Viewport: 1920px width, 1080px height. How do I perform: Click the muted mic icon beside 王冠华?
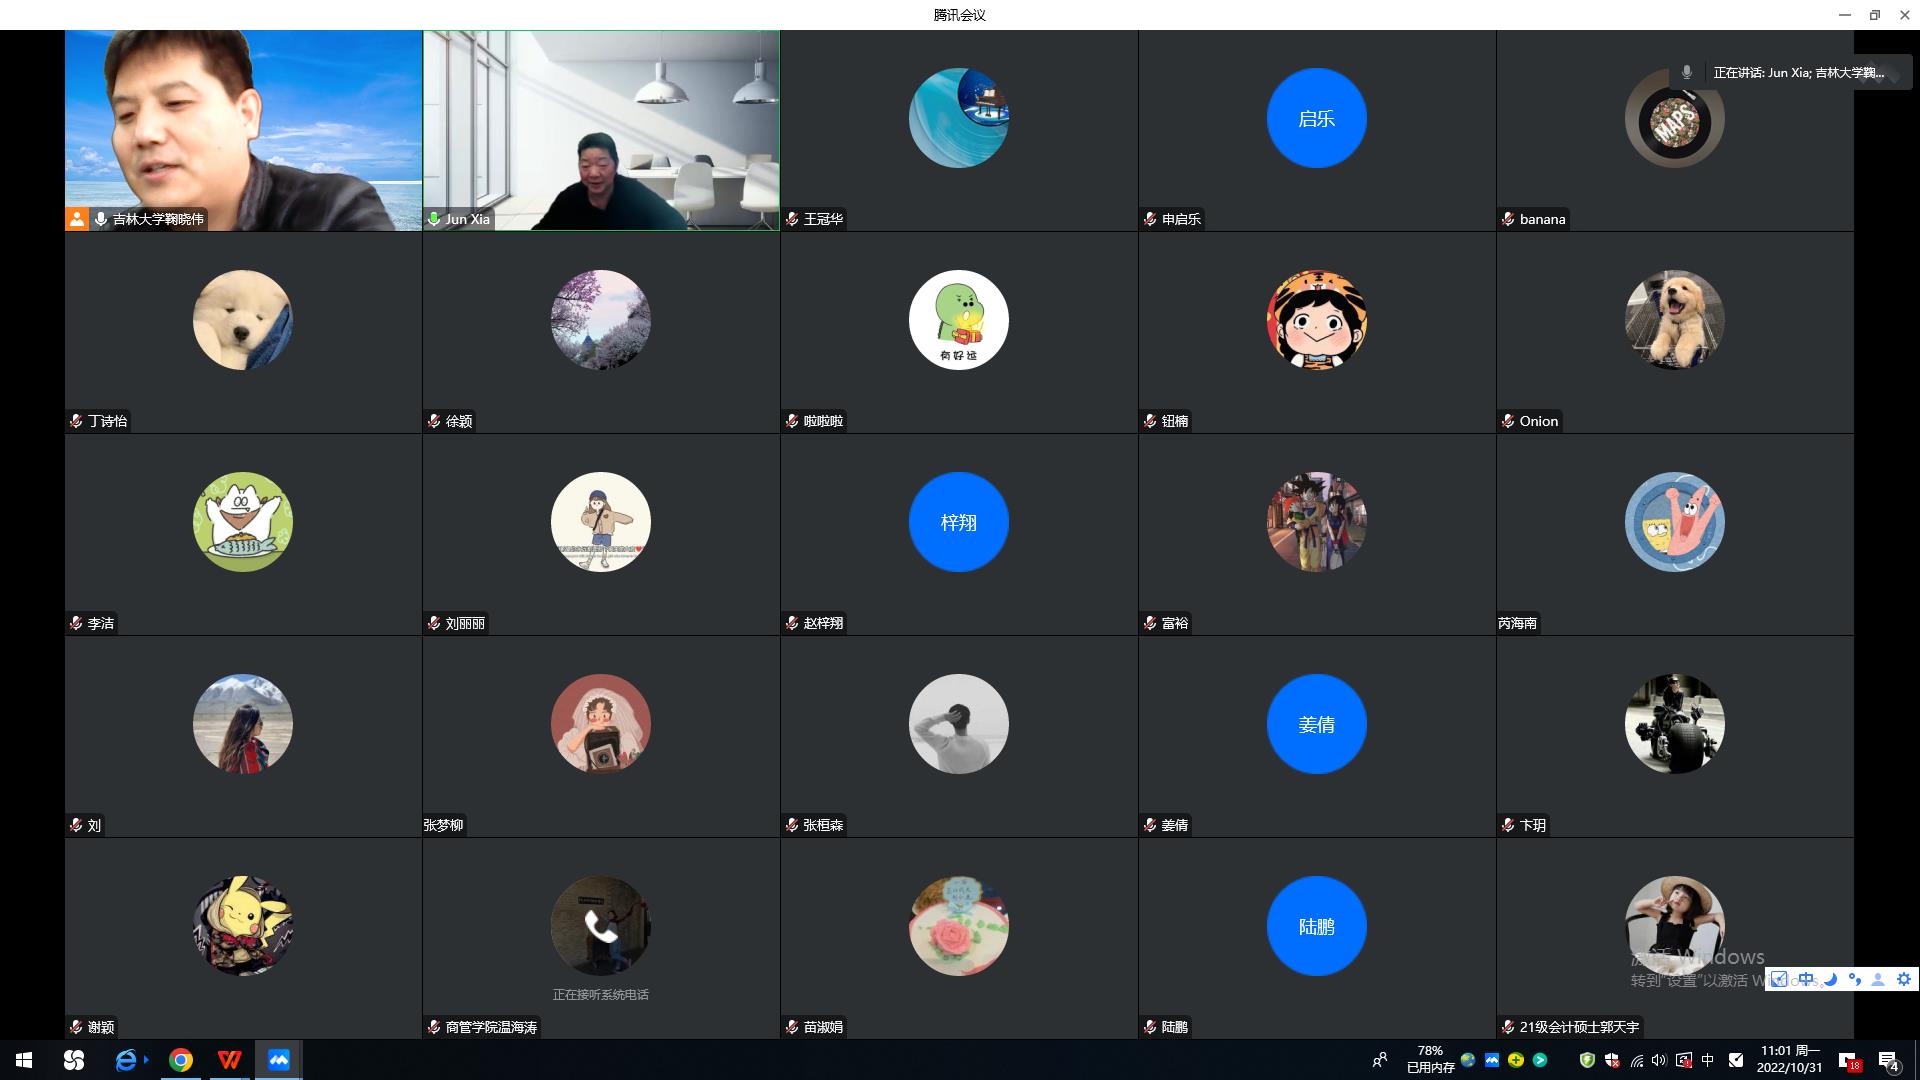pyautogui.click(x=792, y=219)
